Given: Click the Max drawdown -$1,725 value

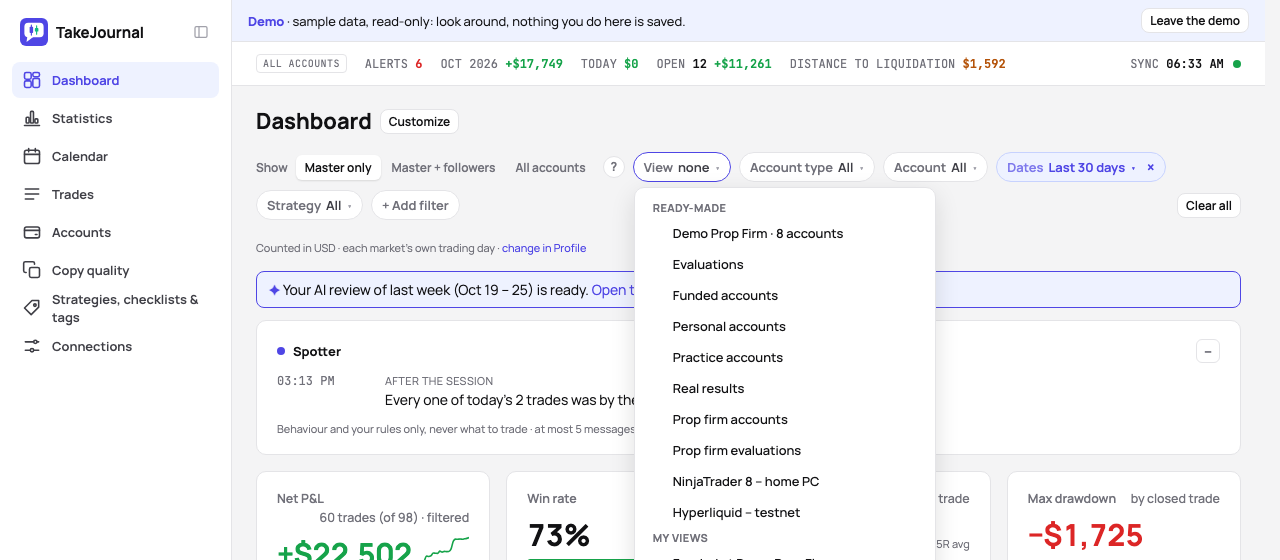Looking at the screenshot, I should 1085,536.
